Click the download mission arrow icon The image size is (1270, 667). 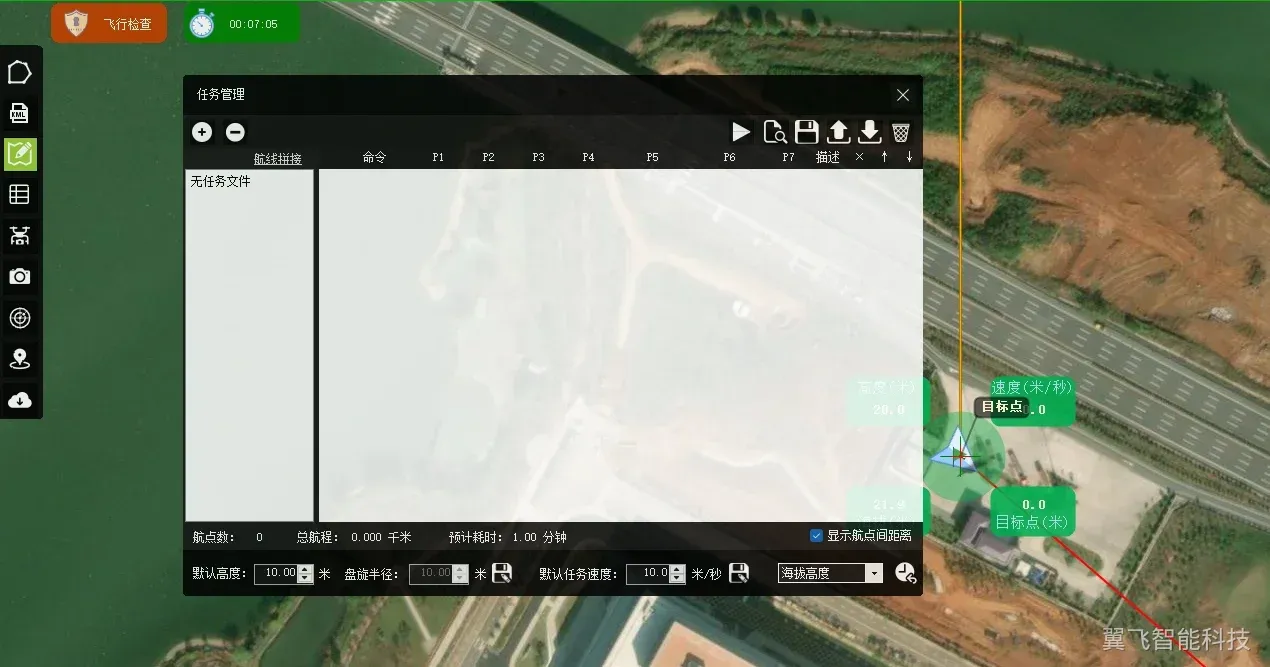point(870,132)
